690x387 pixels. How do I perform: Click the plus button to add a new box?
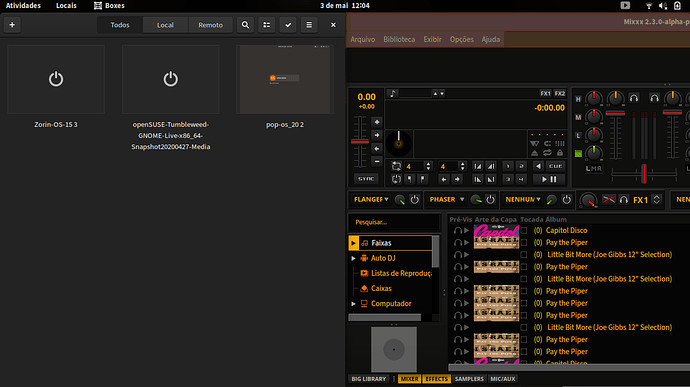[12, 25]
